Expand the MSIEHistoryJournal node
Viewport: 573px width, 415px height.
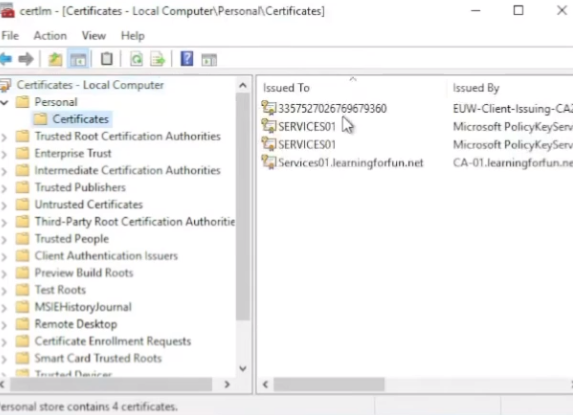[x=4, y=308]
